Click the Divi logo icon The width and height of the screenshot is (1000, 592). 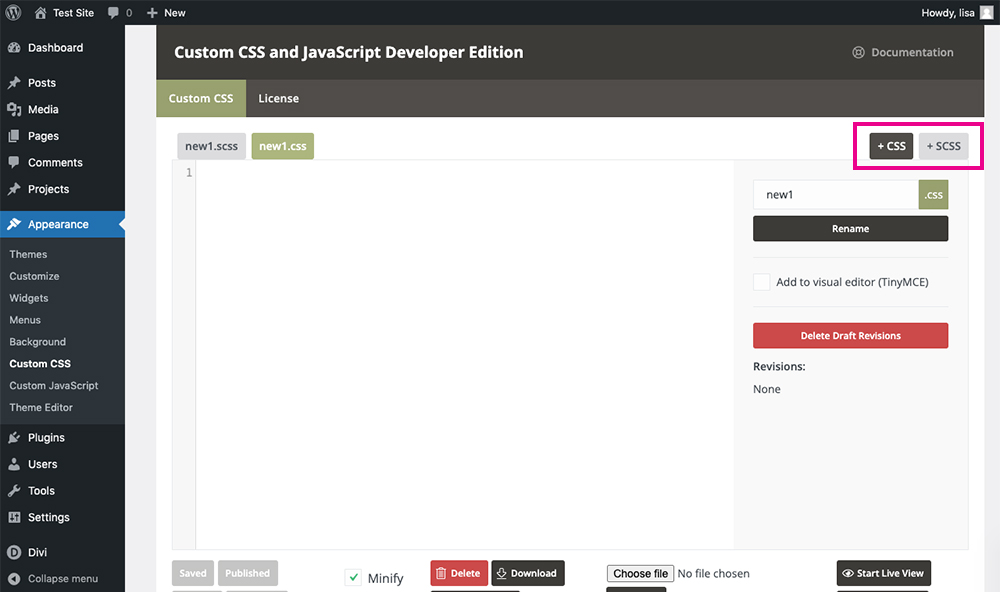(x=14, y=552)
